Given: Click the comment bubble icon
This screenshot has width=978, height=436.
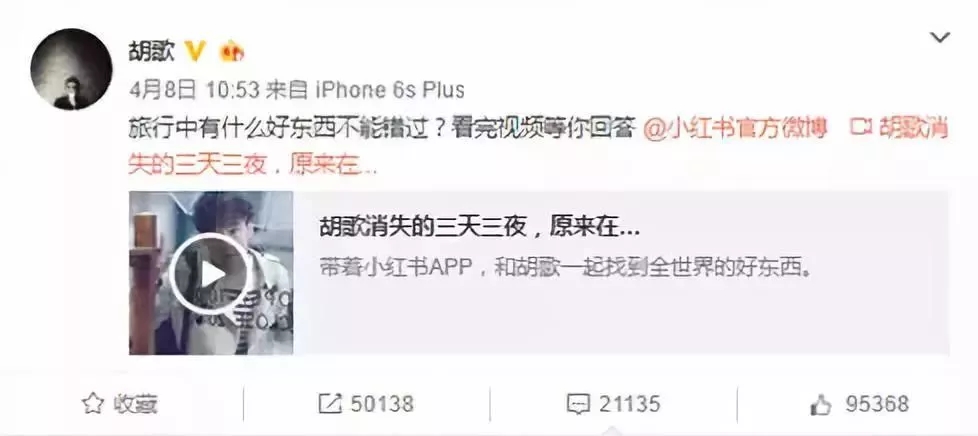Looking at the screenshot, I should [x=578, y=404].
